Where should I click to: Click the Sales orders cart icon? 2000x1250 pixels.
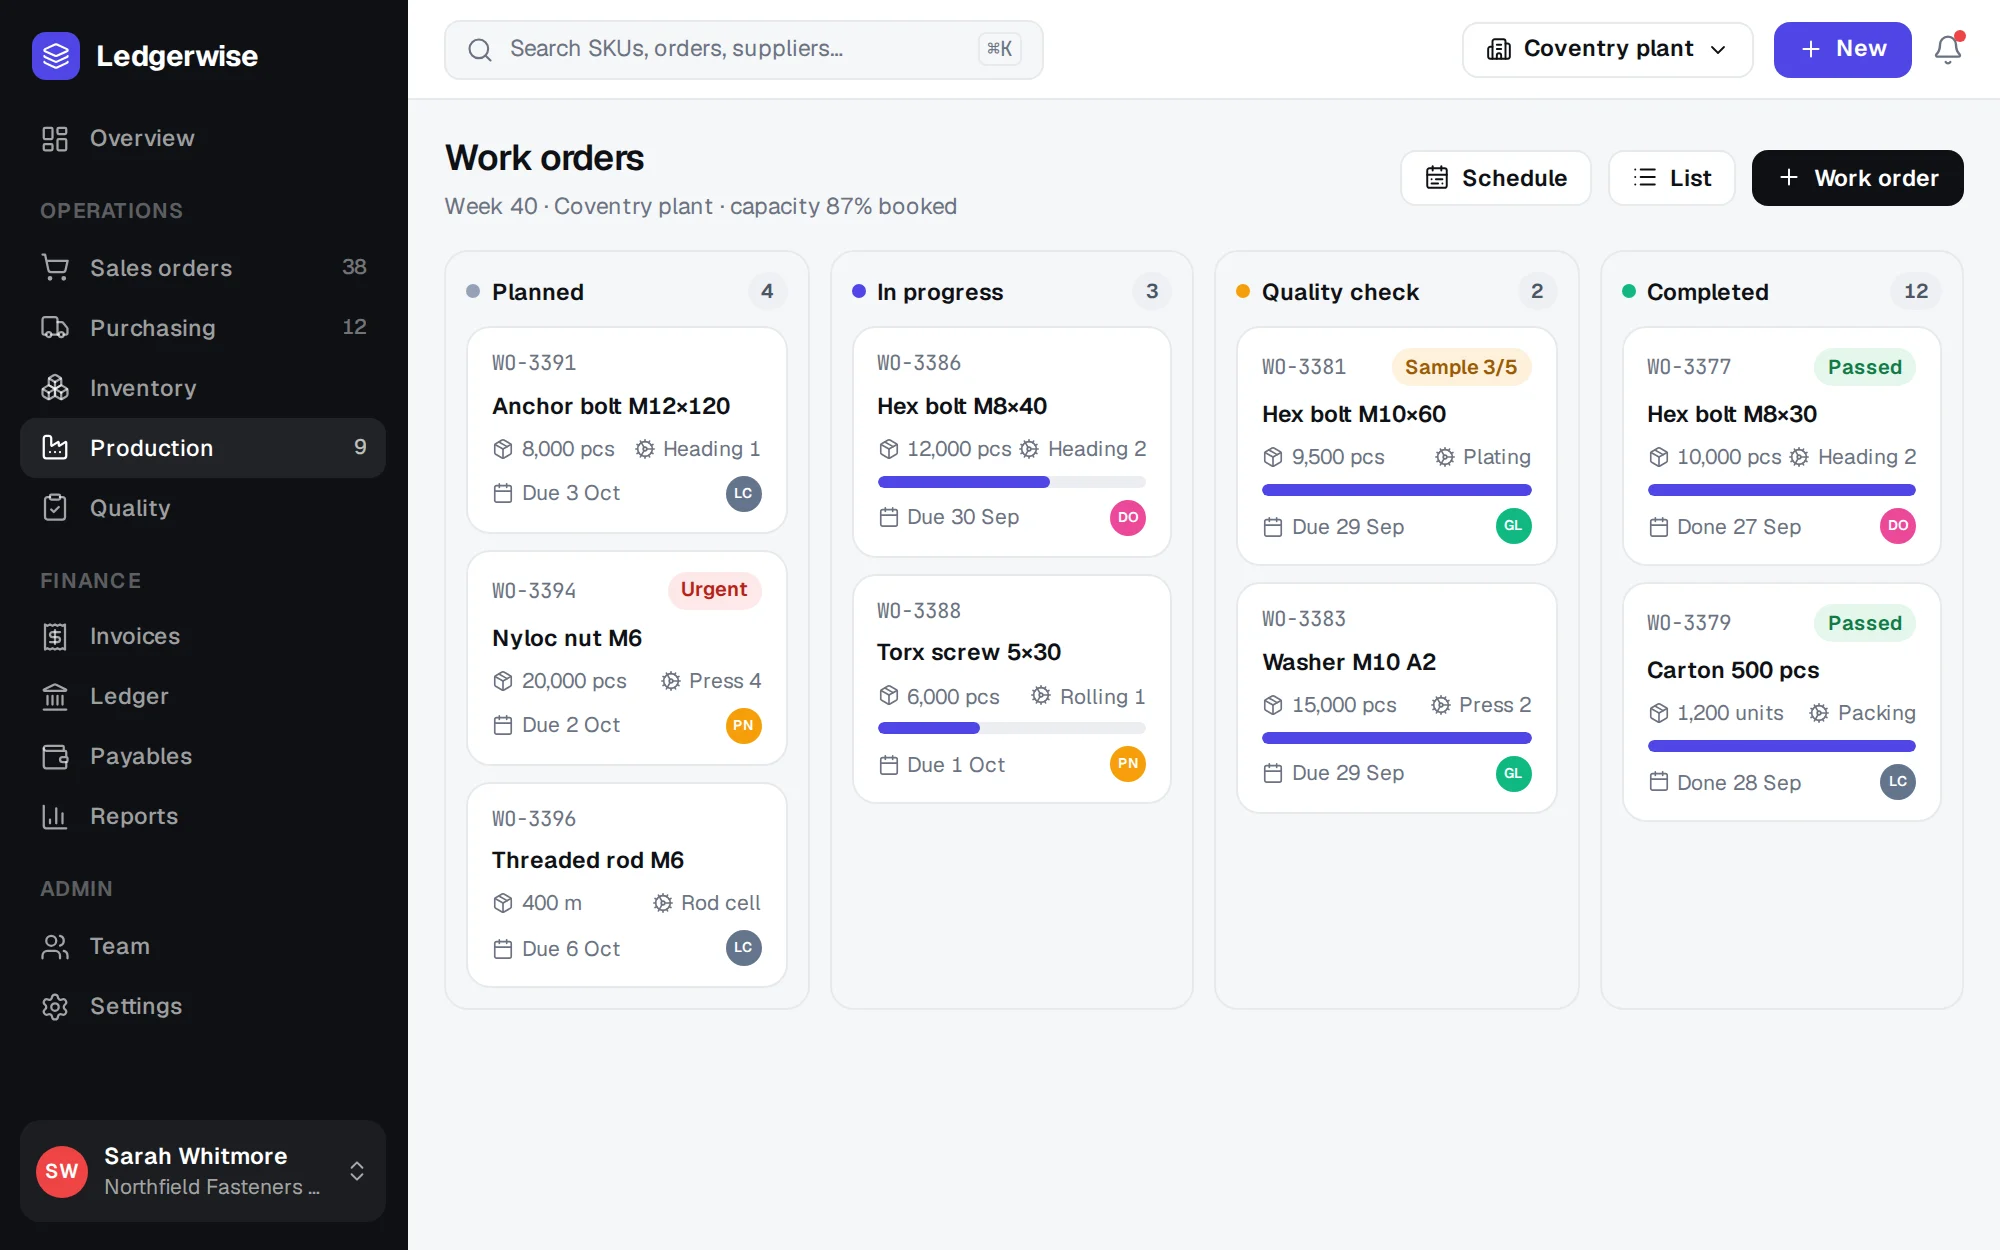pos(55,268)
